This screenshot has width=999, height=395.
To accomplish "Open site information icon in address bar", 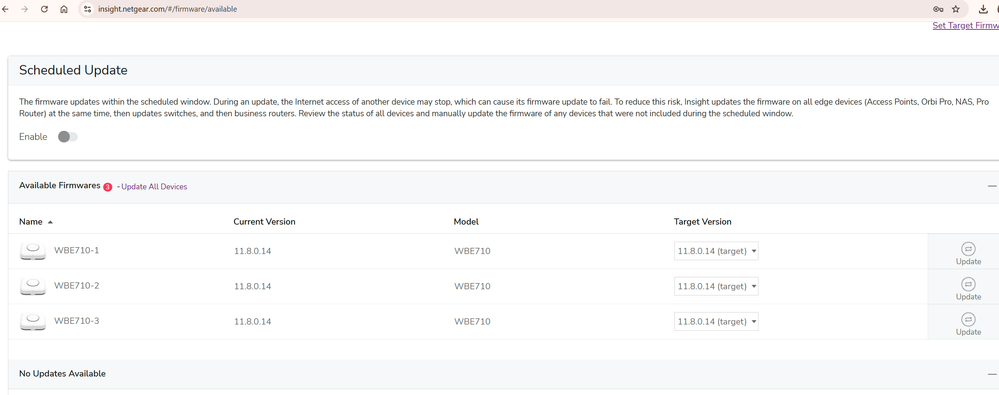I will click(88, 10).
